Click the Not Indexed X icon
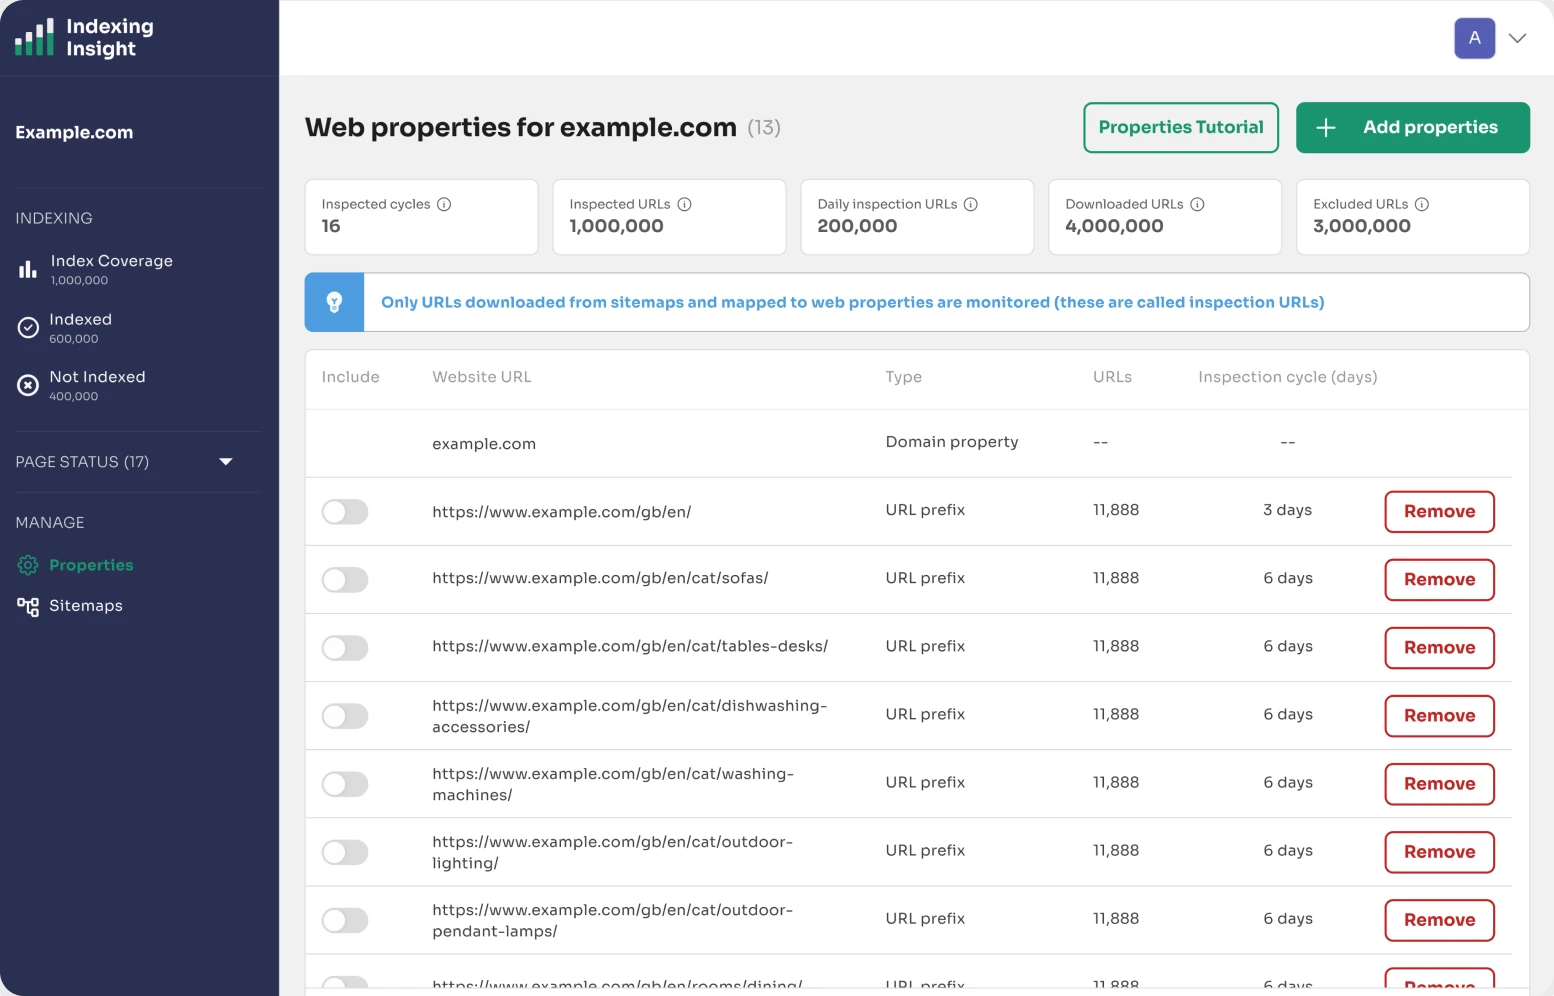1554x996 pixels. pyautogui.click(x=27, y=384)
